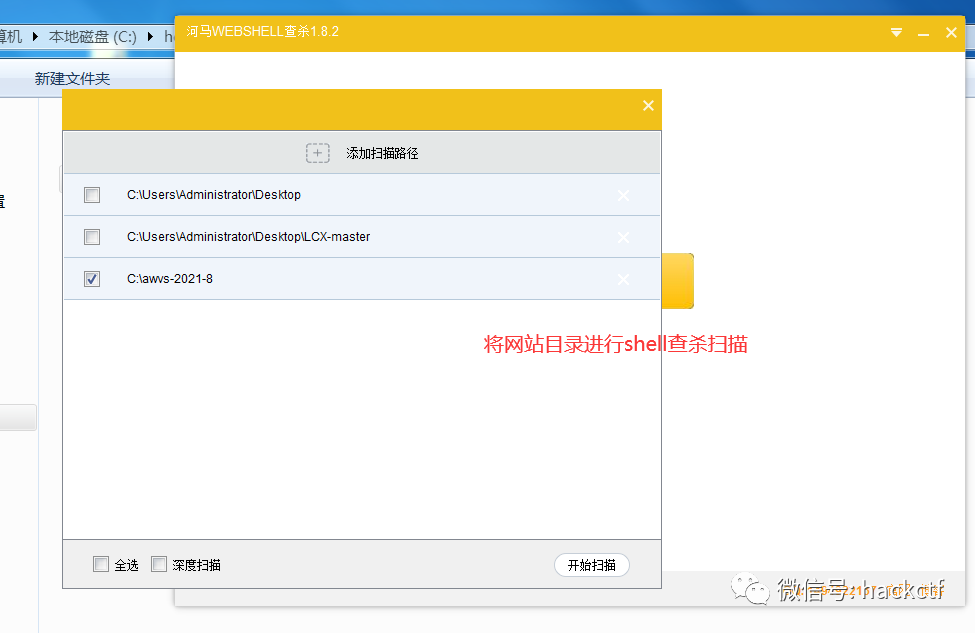Viewport: 975px width, 633px height.
Task: Remove the C:\aws-2021-8 path from the list
Action: click(623, 279)
